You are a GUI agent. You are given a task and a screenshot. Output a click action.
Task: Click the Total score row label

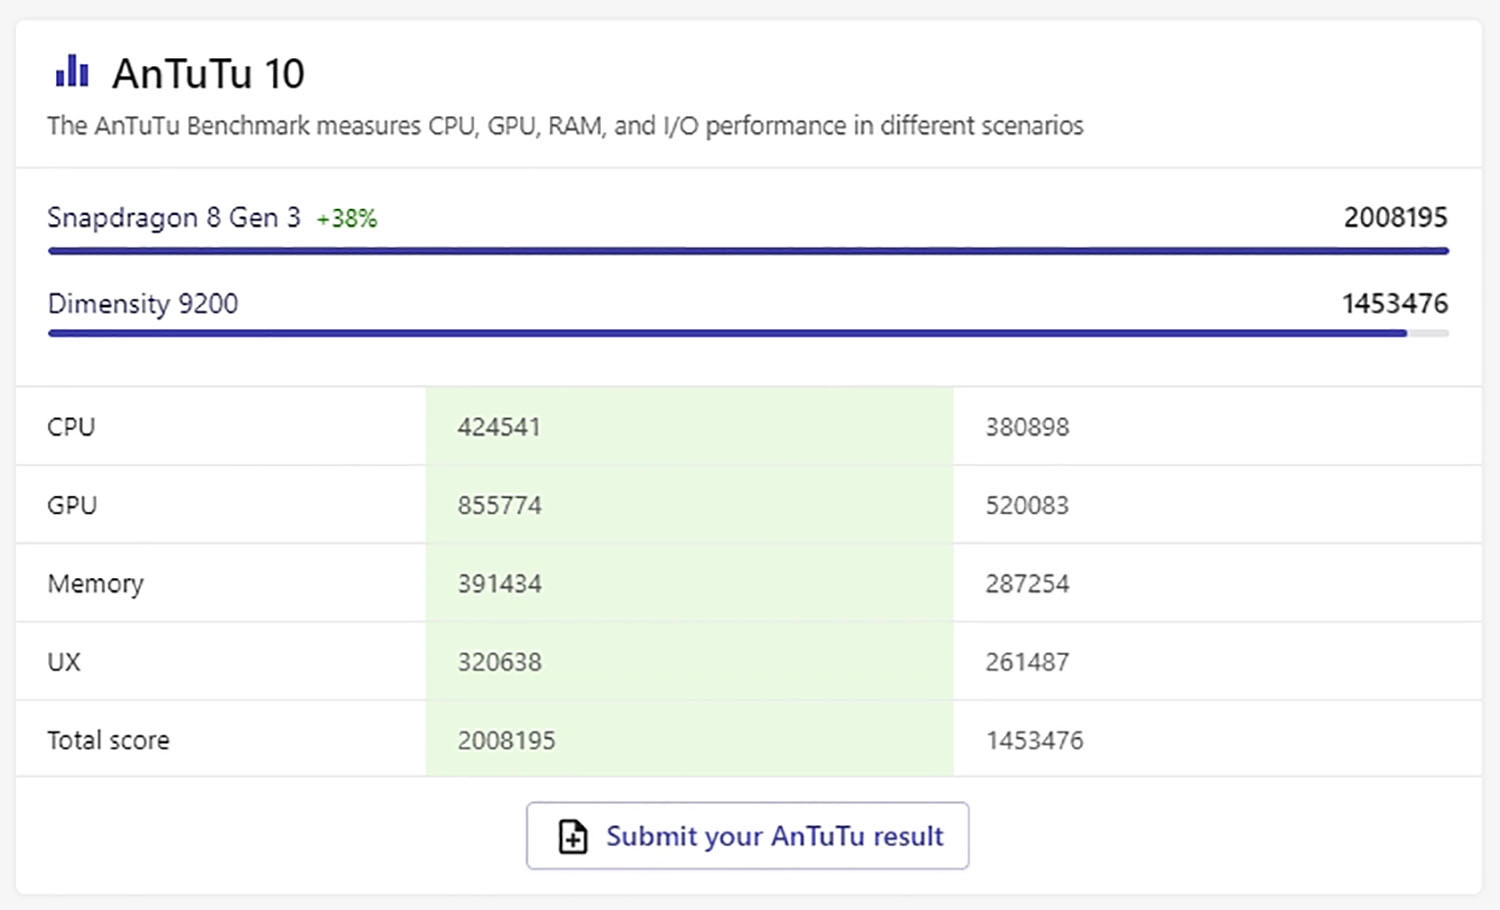click(108, 741)
